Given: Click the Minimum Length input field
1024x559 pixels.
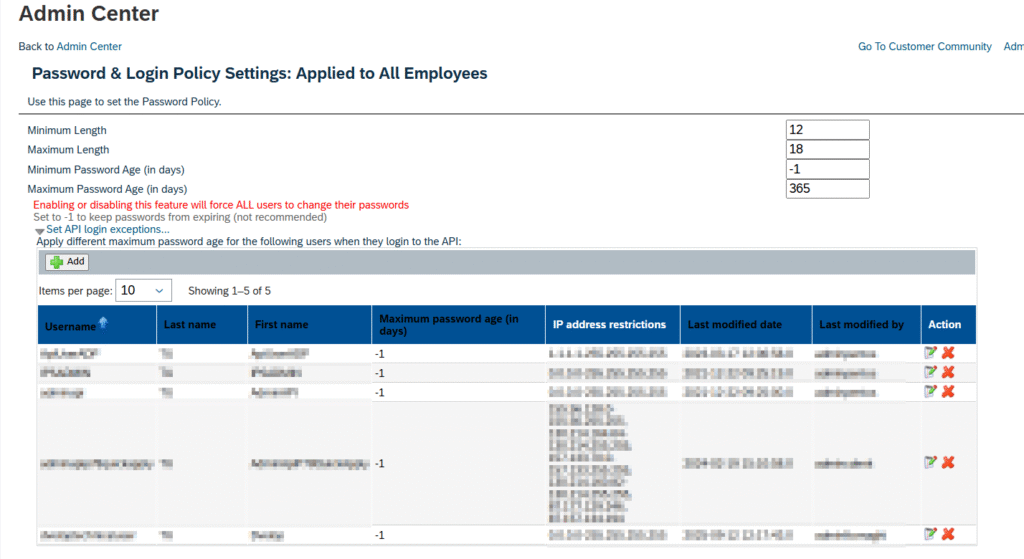Looking at the screenshot, I should point(827,130).
